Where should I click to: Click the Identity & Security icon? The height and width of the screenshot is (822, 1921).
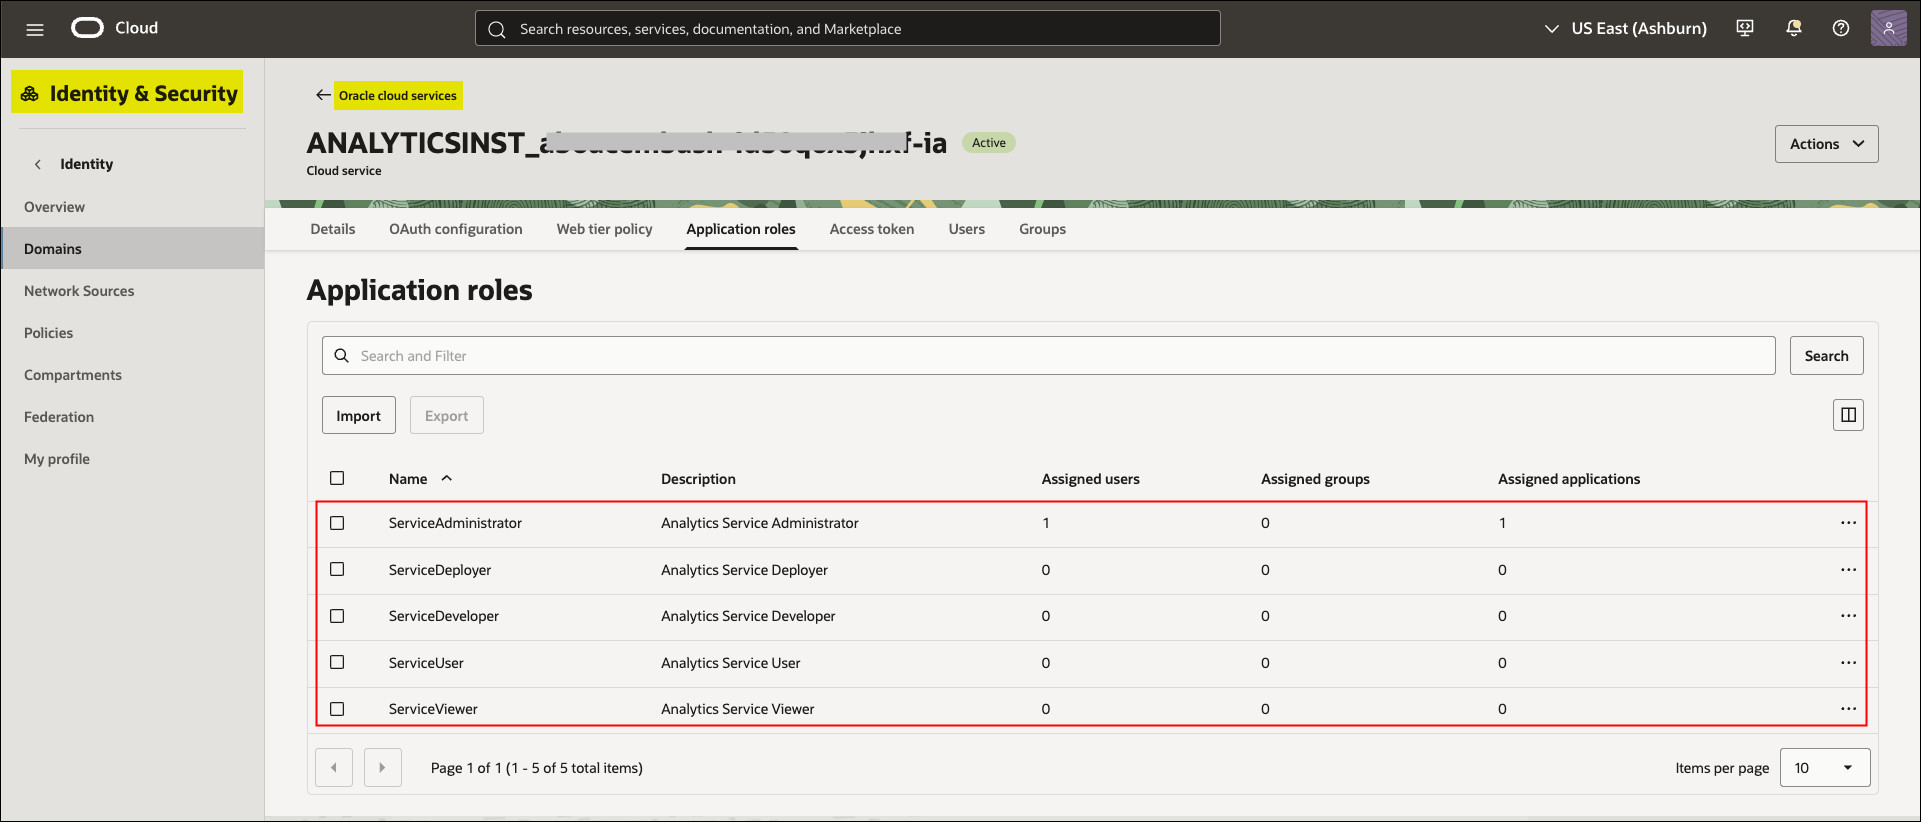point(30,93)
